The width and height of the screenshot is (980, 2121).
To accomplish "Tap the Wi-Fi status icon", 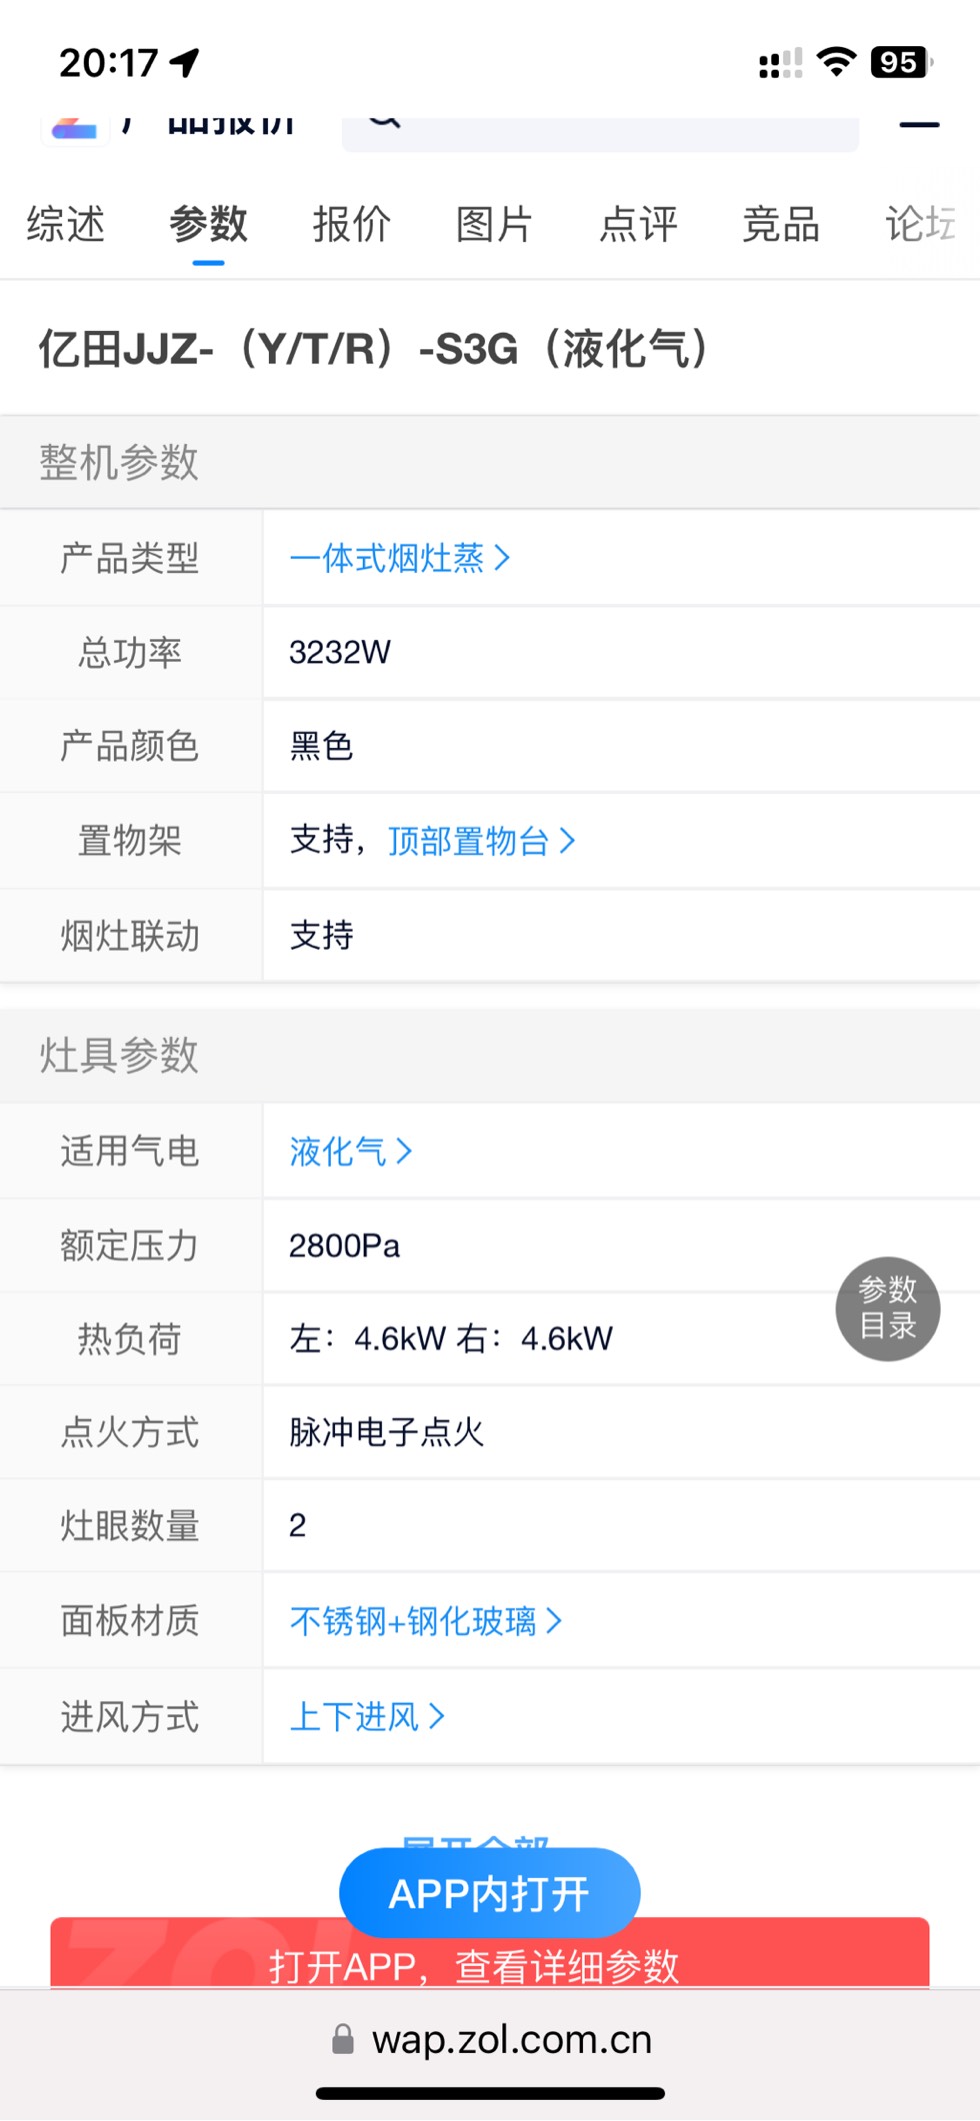I will (836, 62).
